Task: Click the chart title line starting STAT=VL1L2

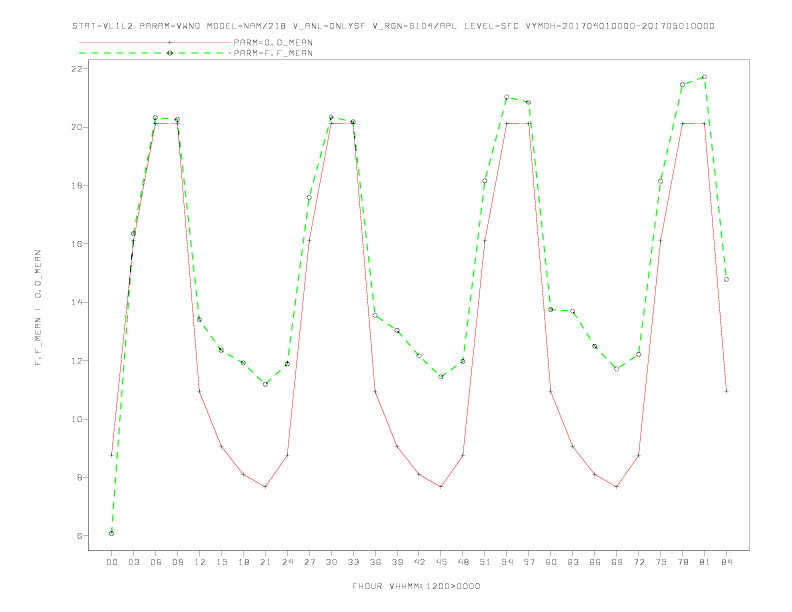Action: [x=393, y=26]
